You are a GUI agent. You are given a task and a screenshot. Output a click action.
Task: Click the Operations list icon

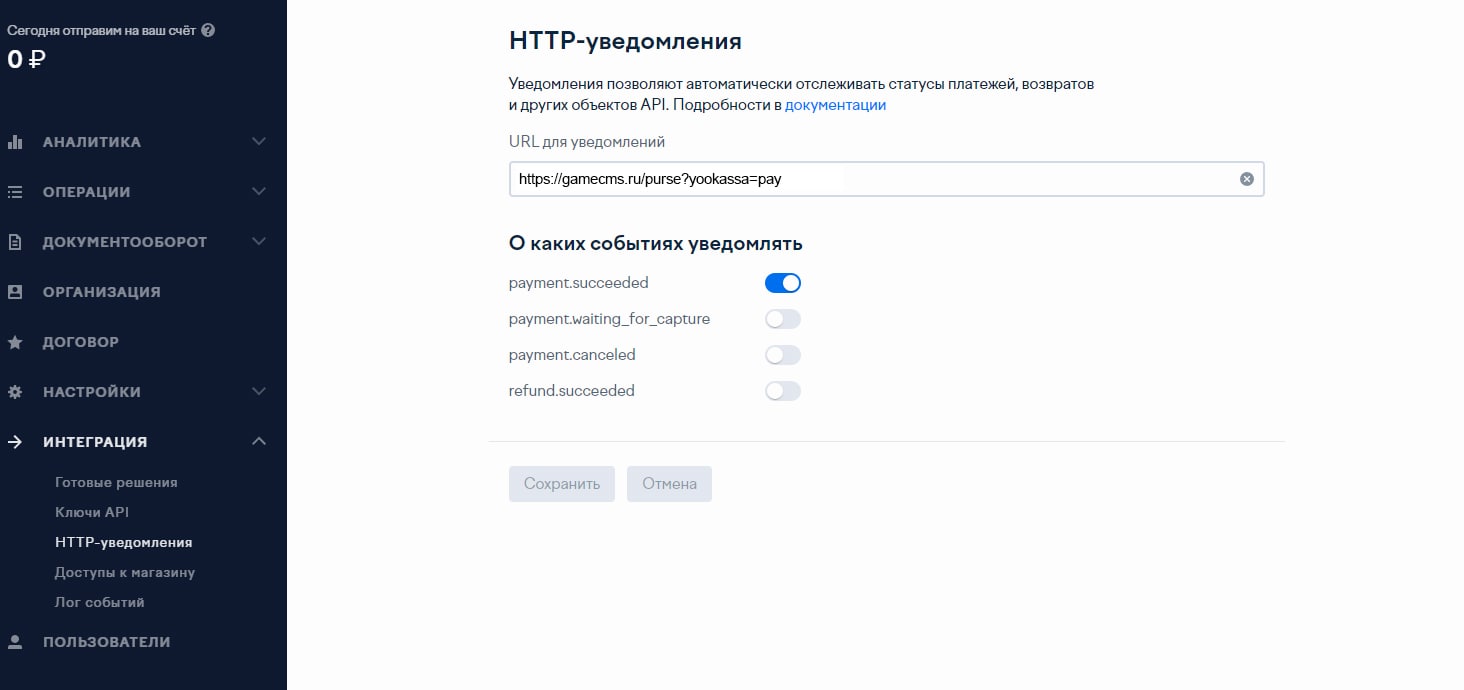15,192
